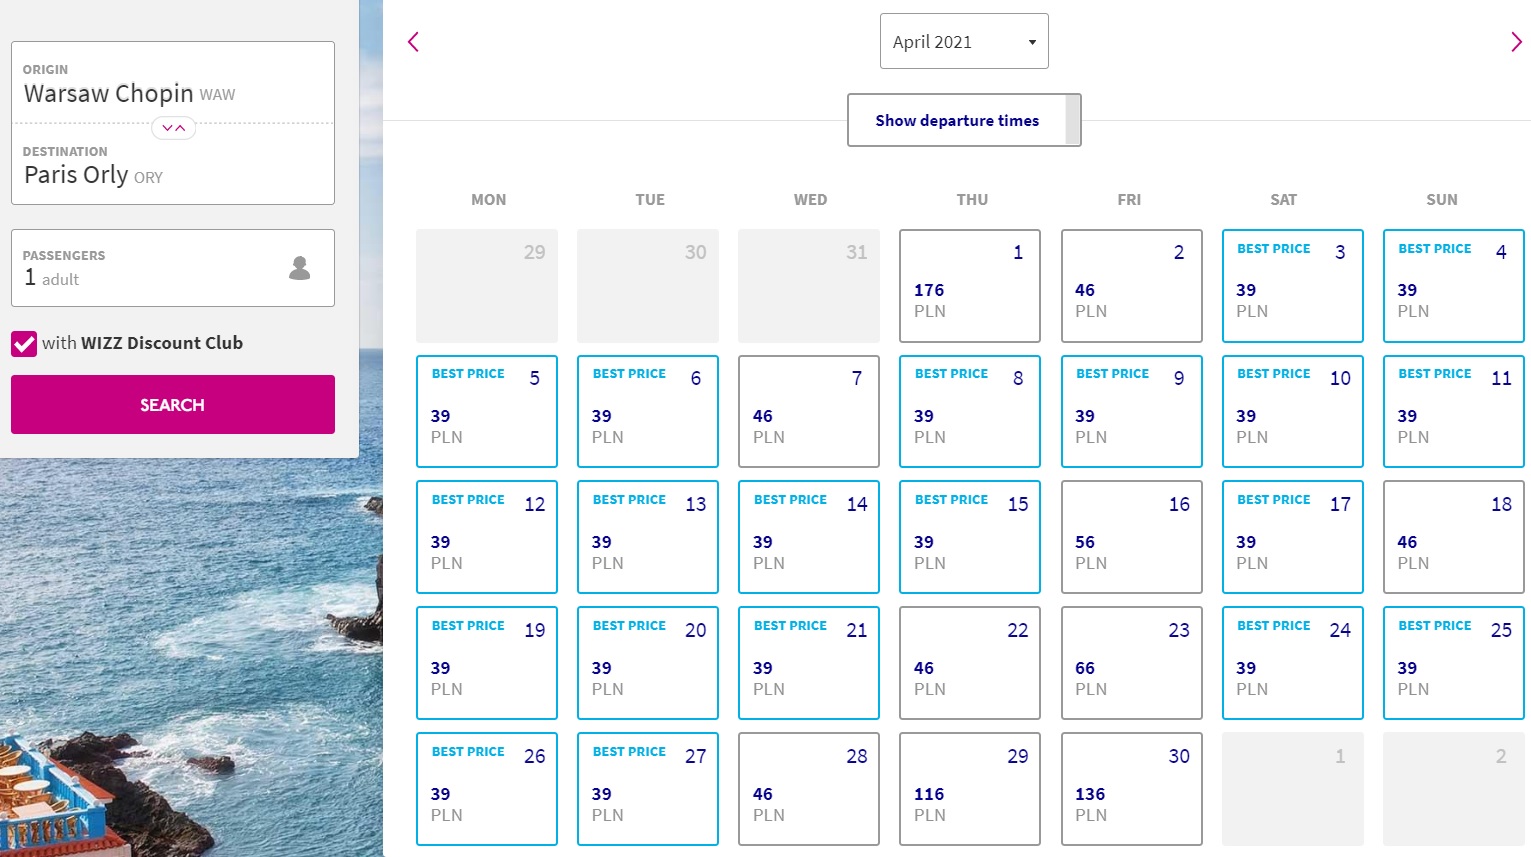Select the Paris Orly destination field
This screenshot has height=857, width=1531.
(x=173, y=165)
